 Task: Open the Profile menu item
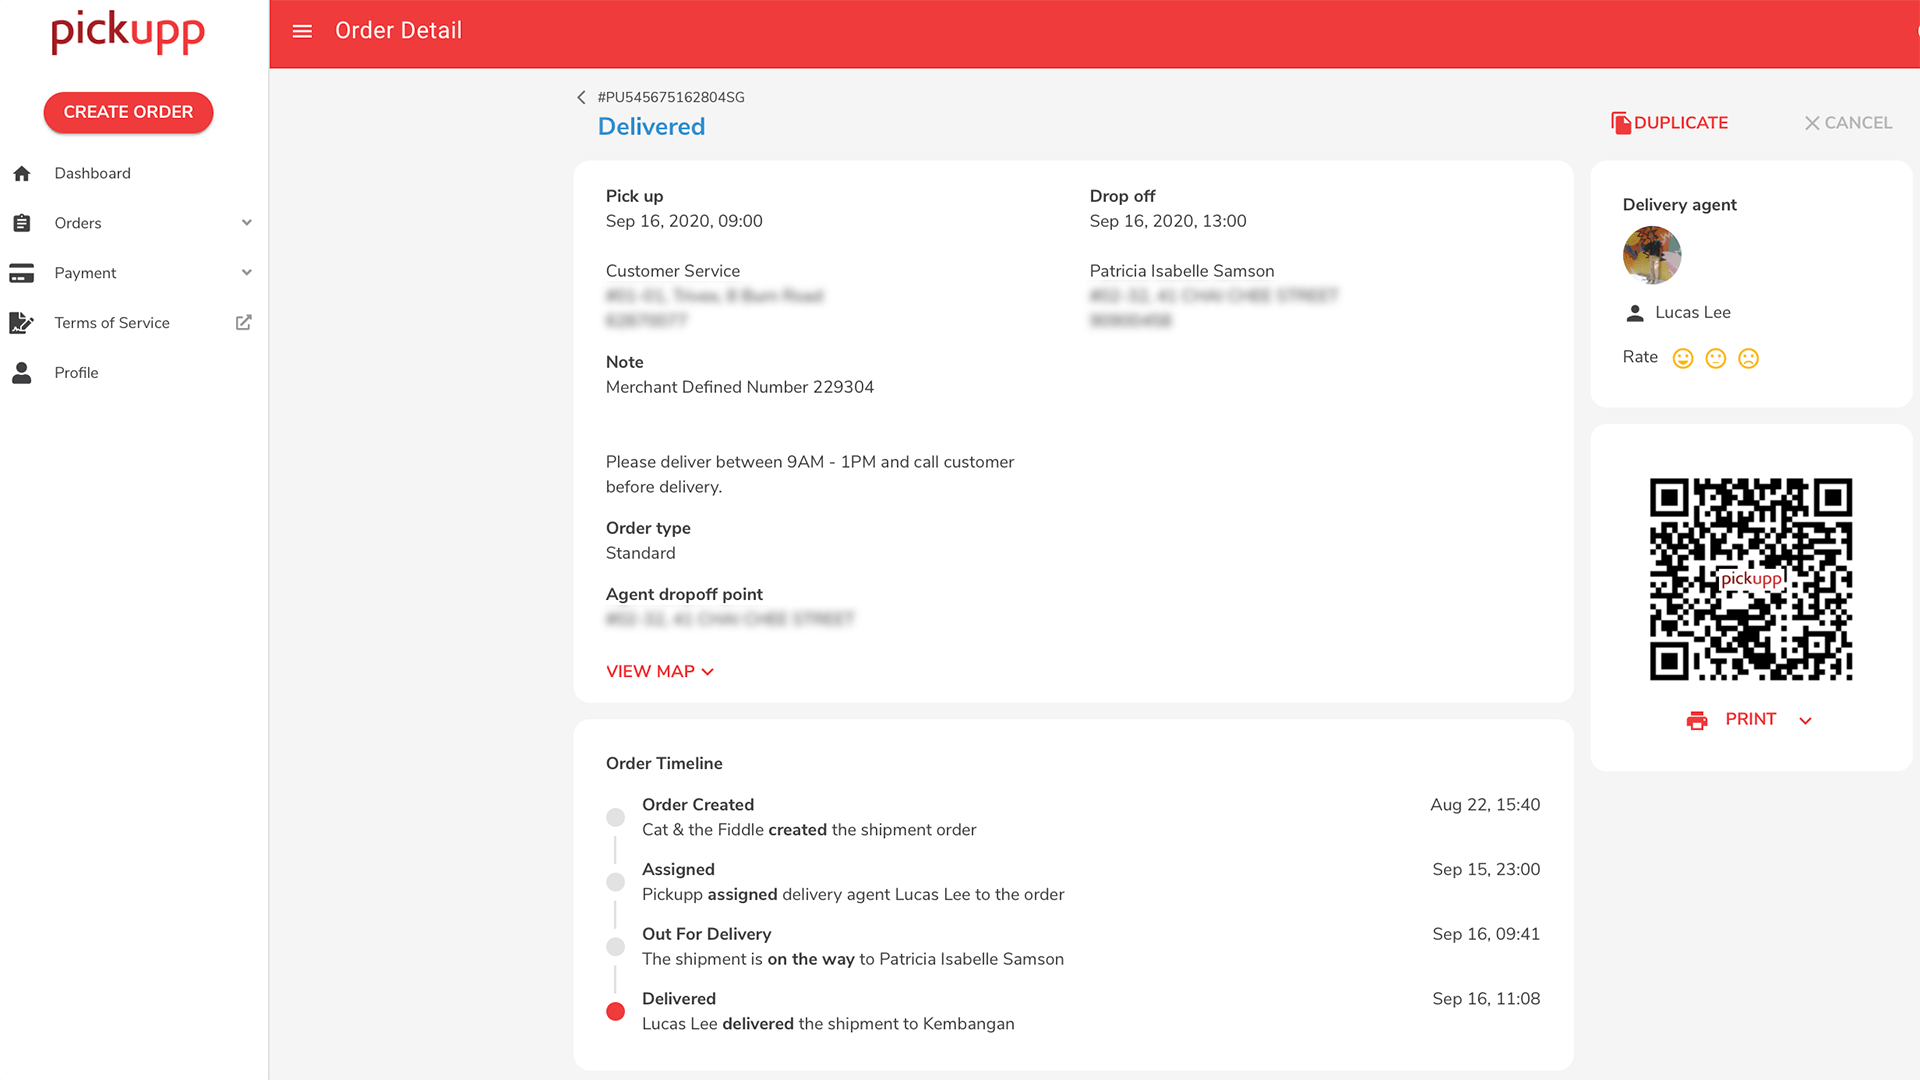[76, 373]
